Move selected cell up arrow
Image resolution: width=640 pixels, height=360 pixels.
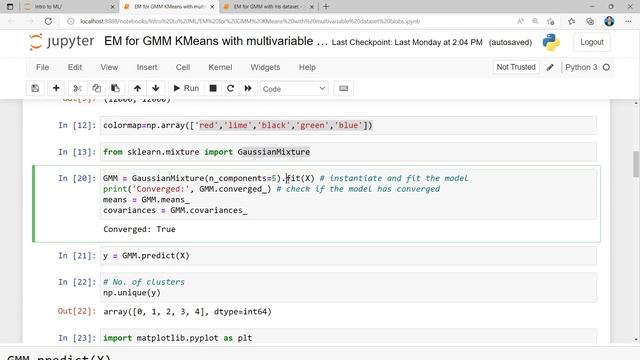click(138, 89)
